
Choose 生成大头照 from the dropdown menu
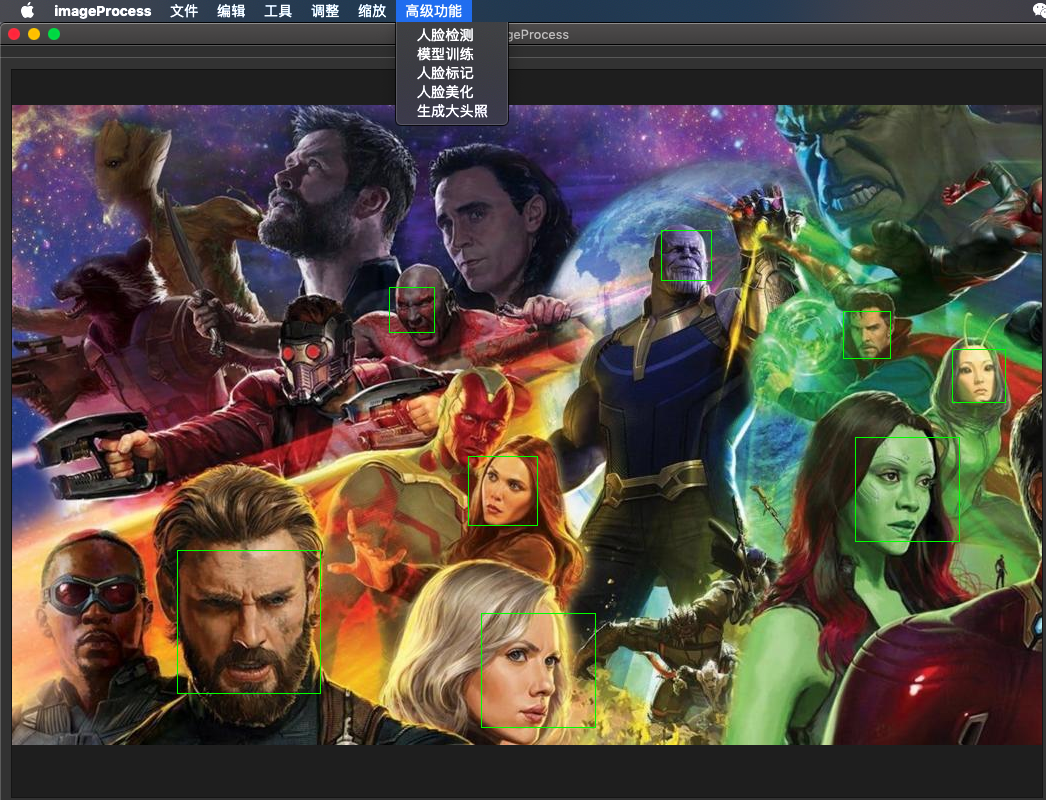(x=452, y=111)
